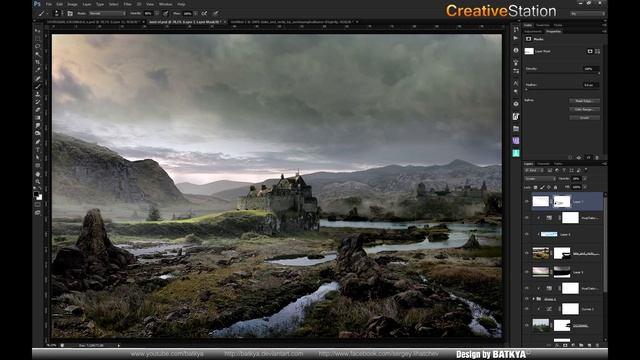Image resolution: width=640 pixels, height=360 pixels.
Task: Open Layers panel Fill dropdown arrow
Action: pyautogui.click(x=584, y=187)
